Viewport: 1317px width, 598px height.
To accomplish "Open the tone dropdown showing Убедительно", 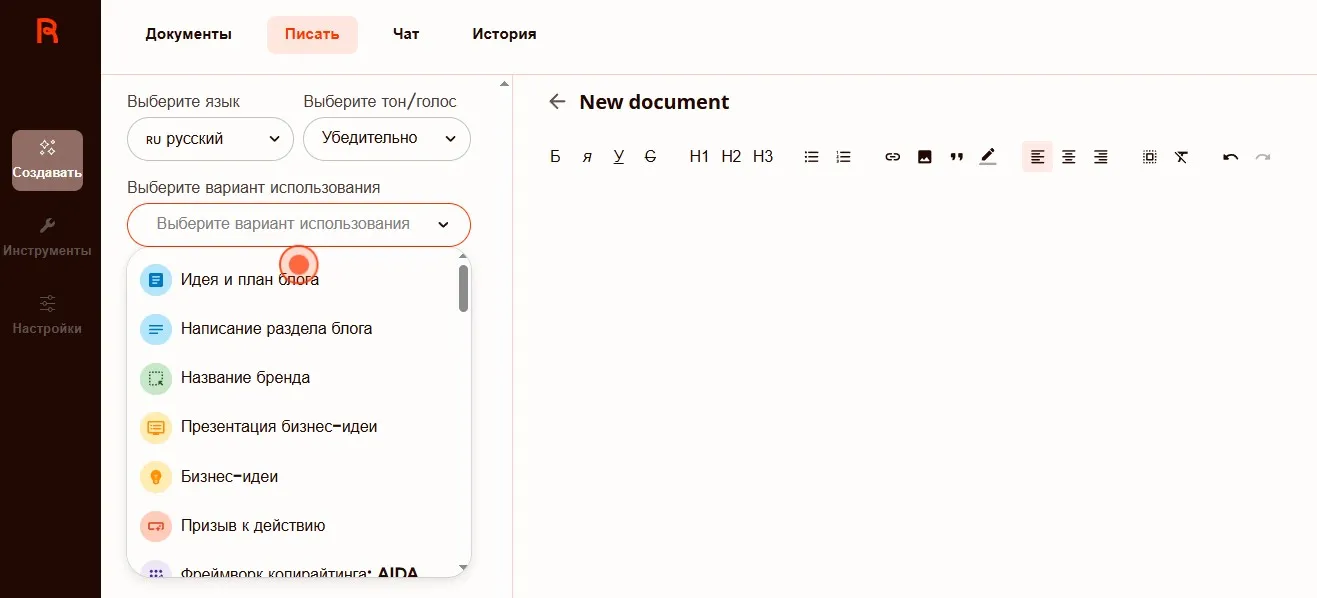I will point(387,139).
